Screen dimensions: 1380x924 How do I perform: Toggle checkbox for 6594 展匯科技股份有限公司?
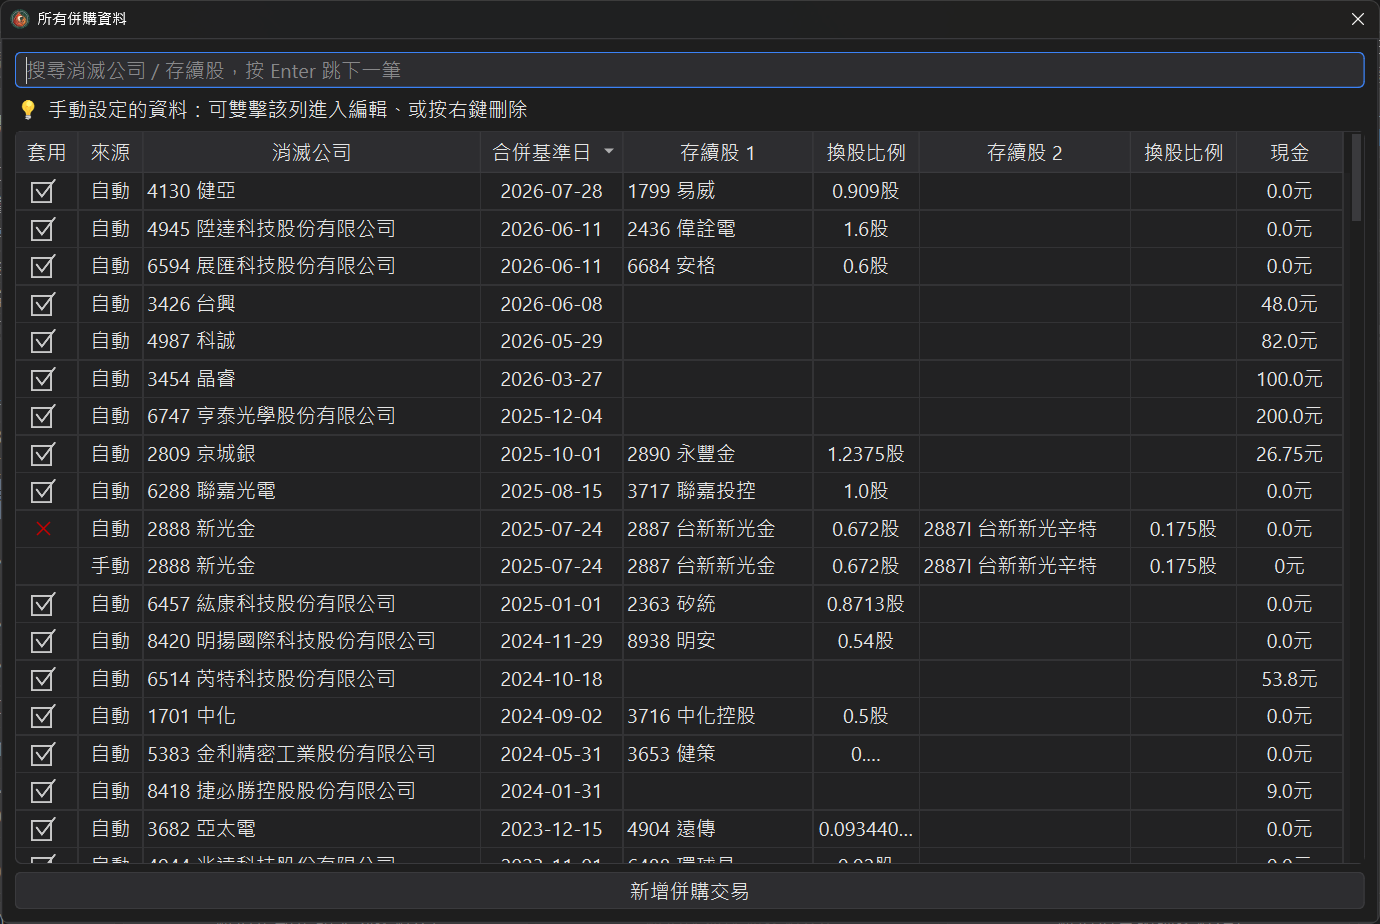pos(42,266)
